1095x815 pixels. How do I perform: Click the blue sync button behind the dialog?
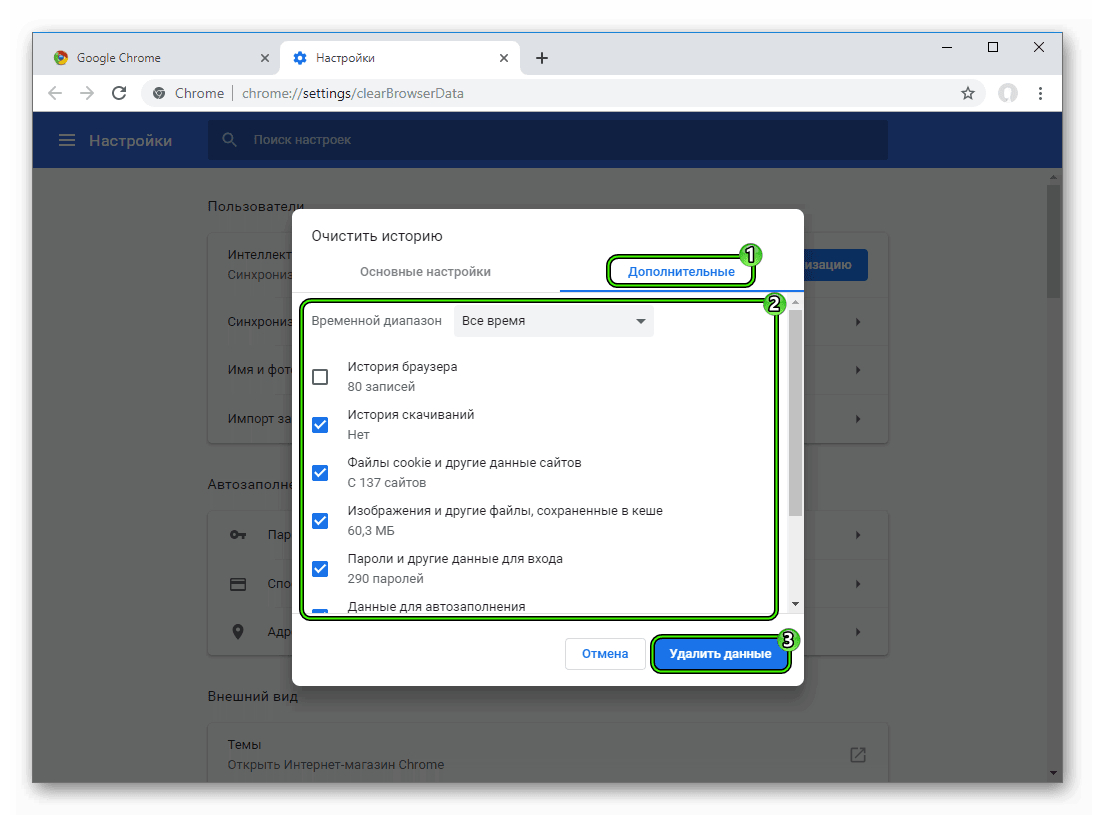point(835,265)
